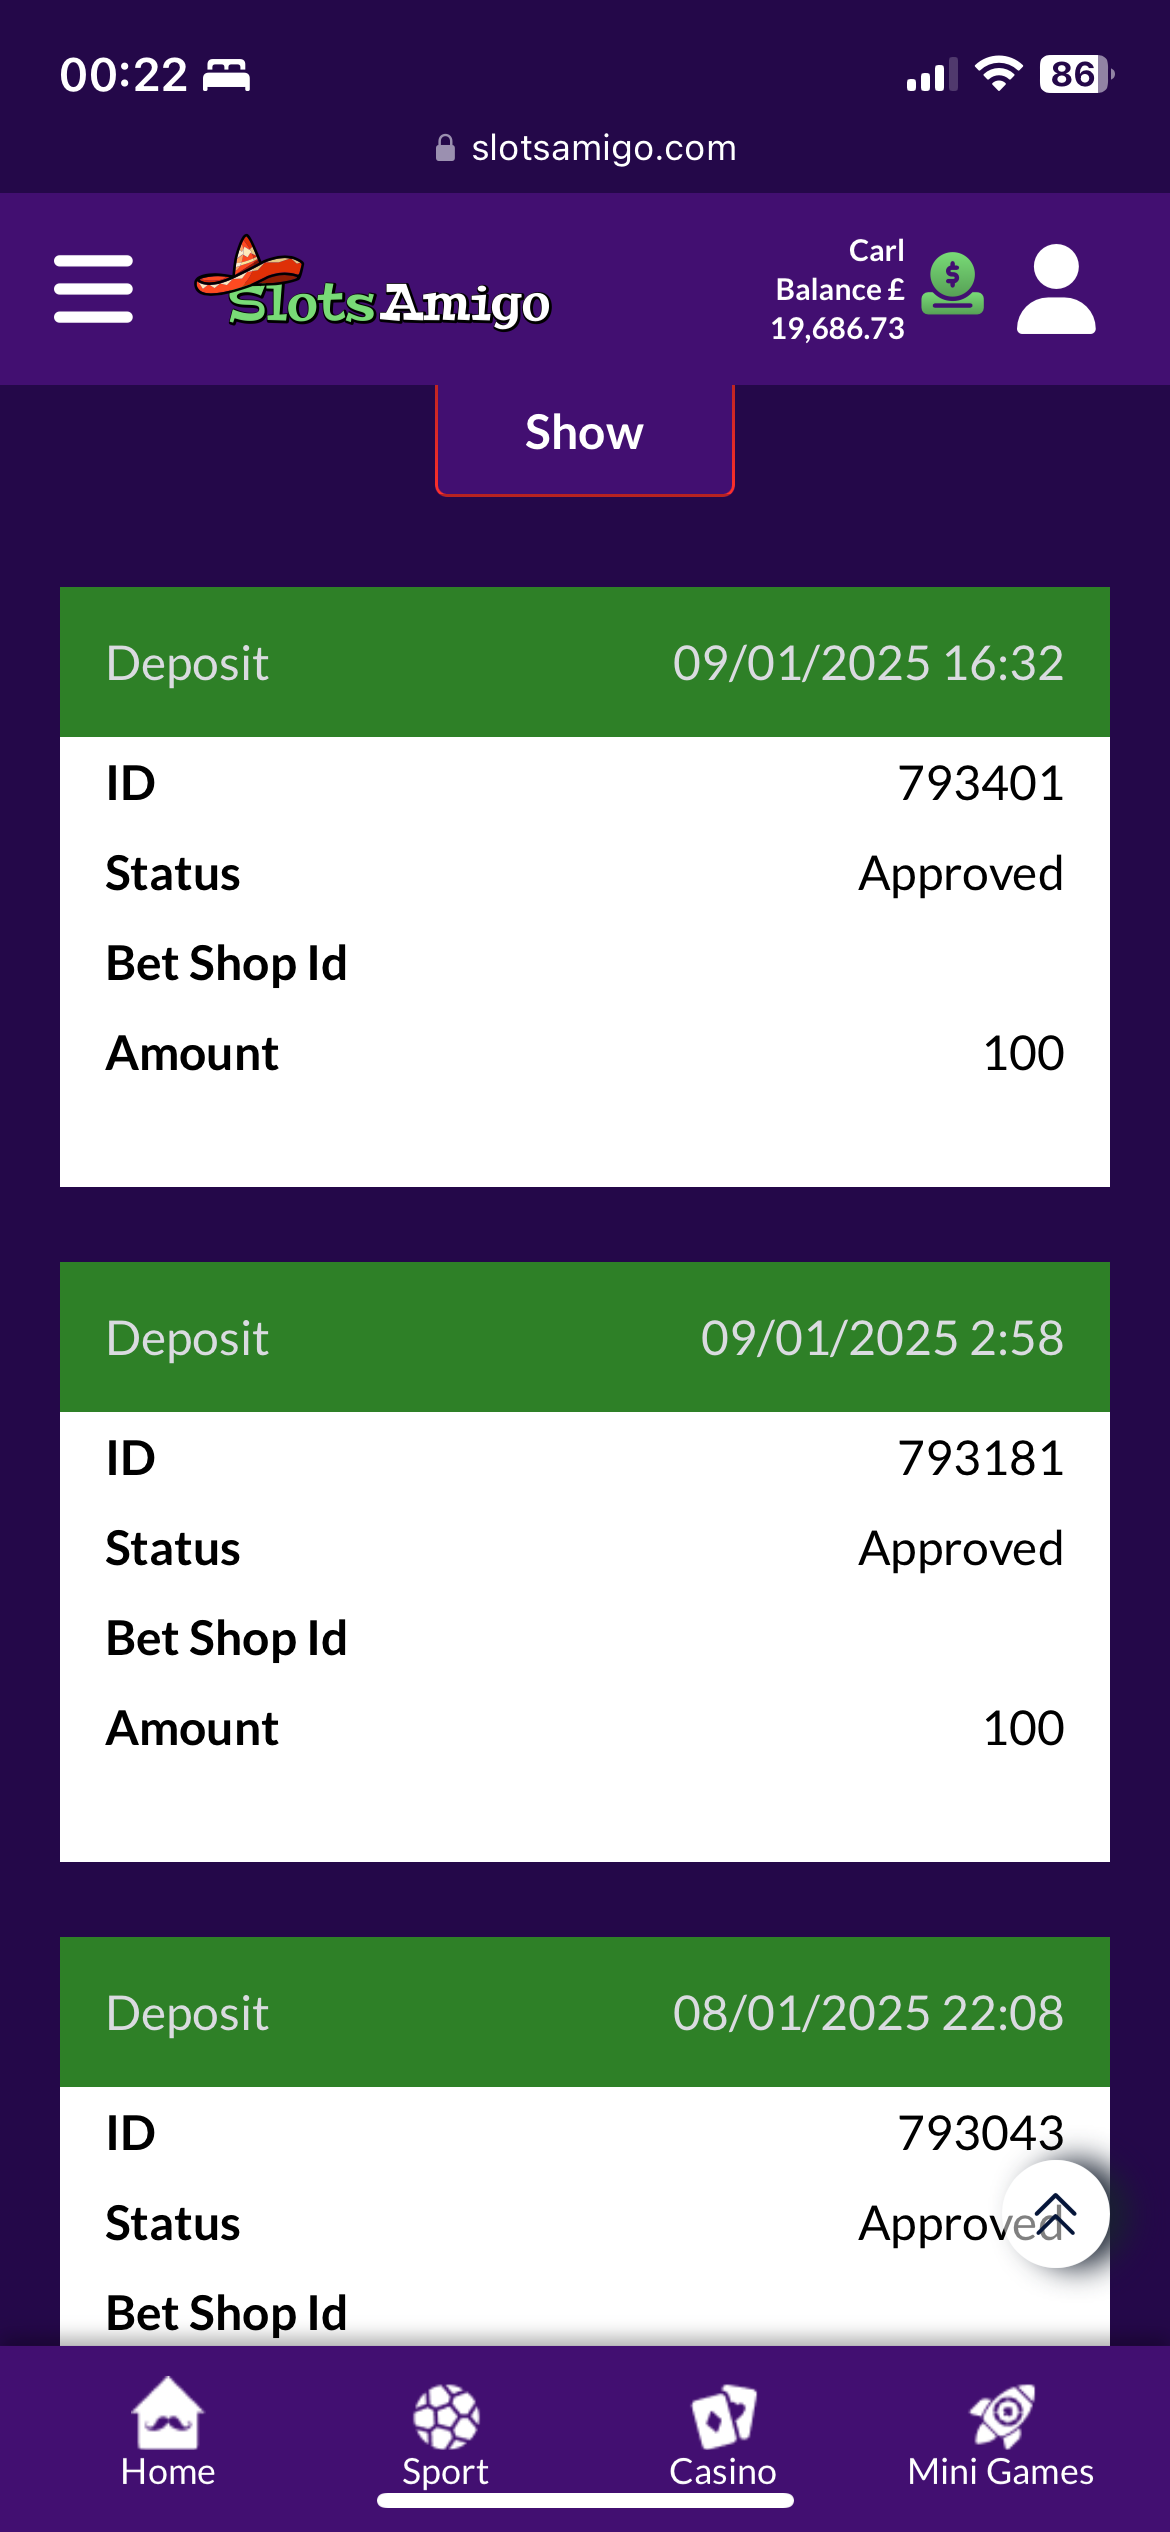Viewport: 1170px width, 2532px height.
Task: Tap the Carl balance amount text
Action: pyautogui.click(x=839, y=290)
